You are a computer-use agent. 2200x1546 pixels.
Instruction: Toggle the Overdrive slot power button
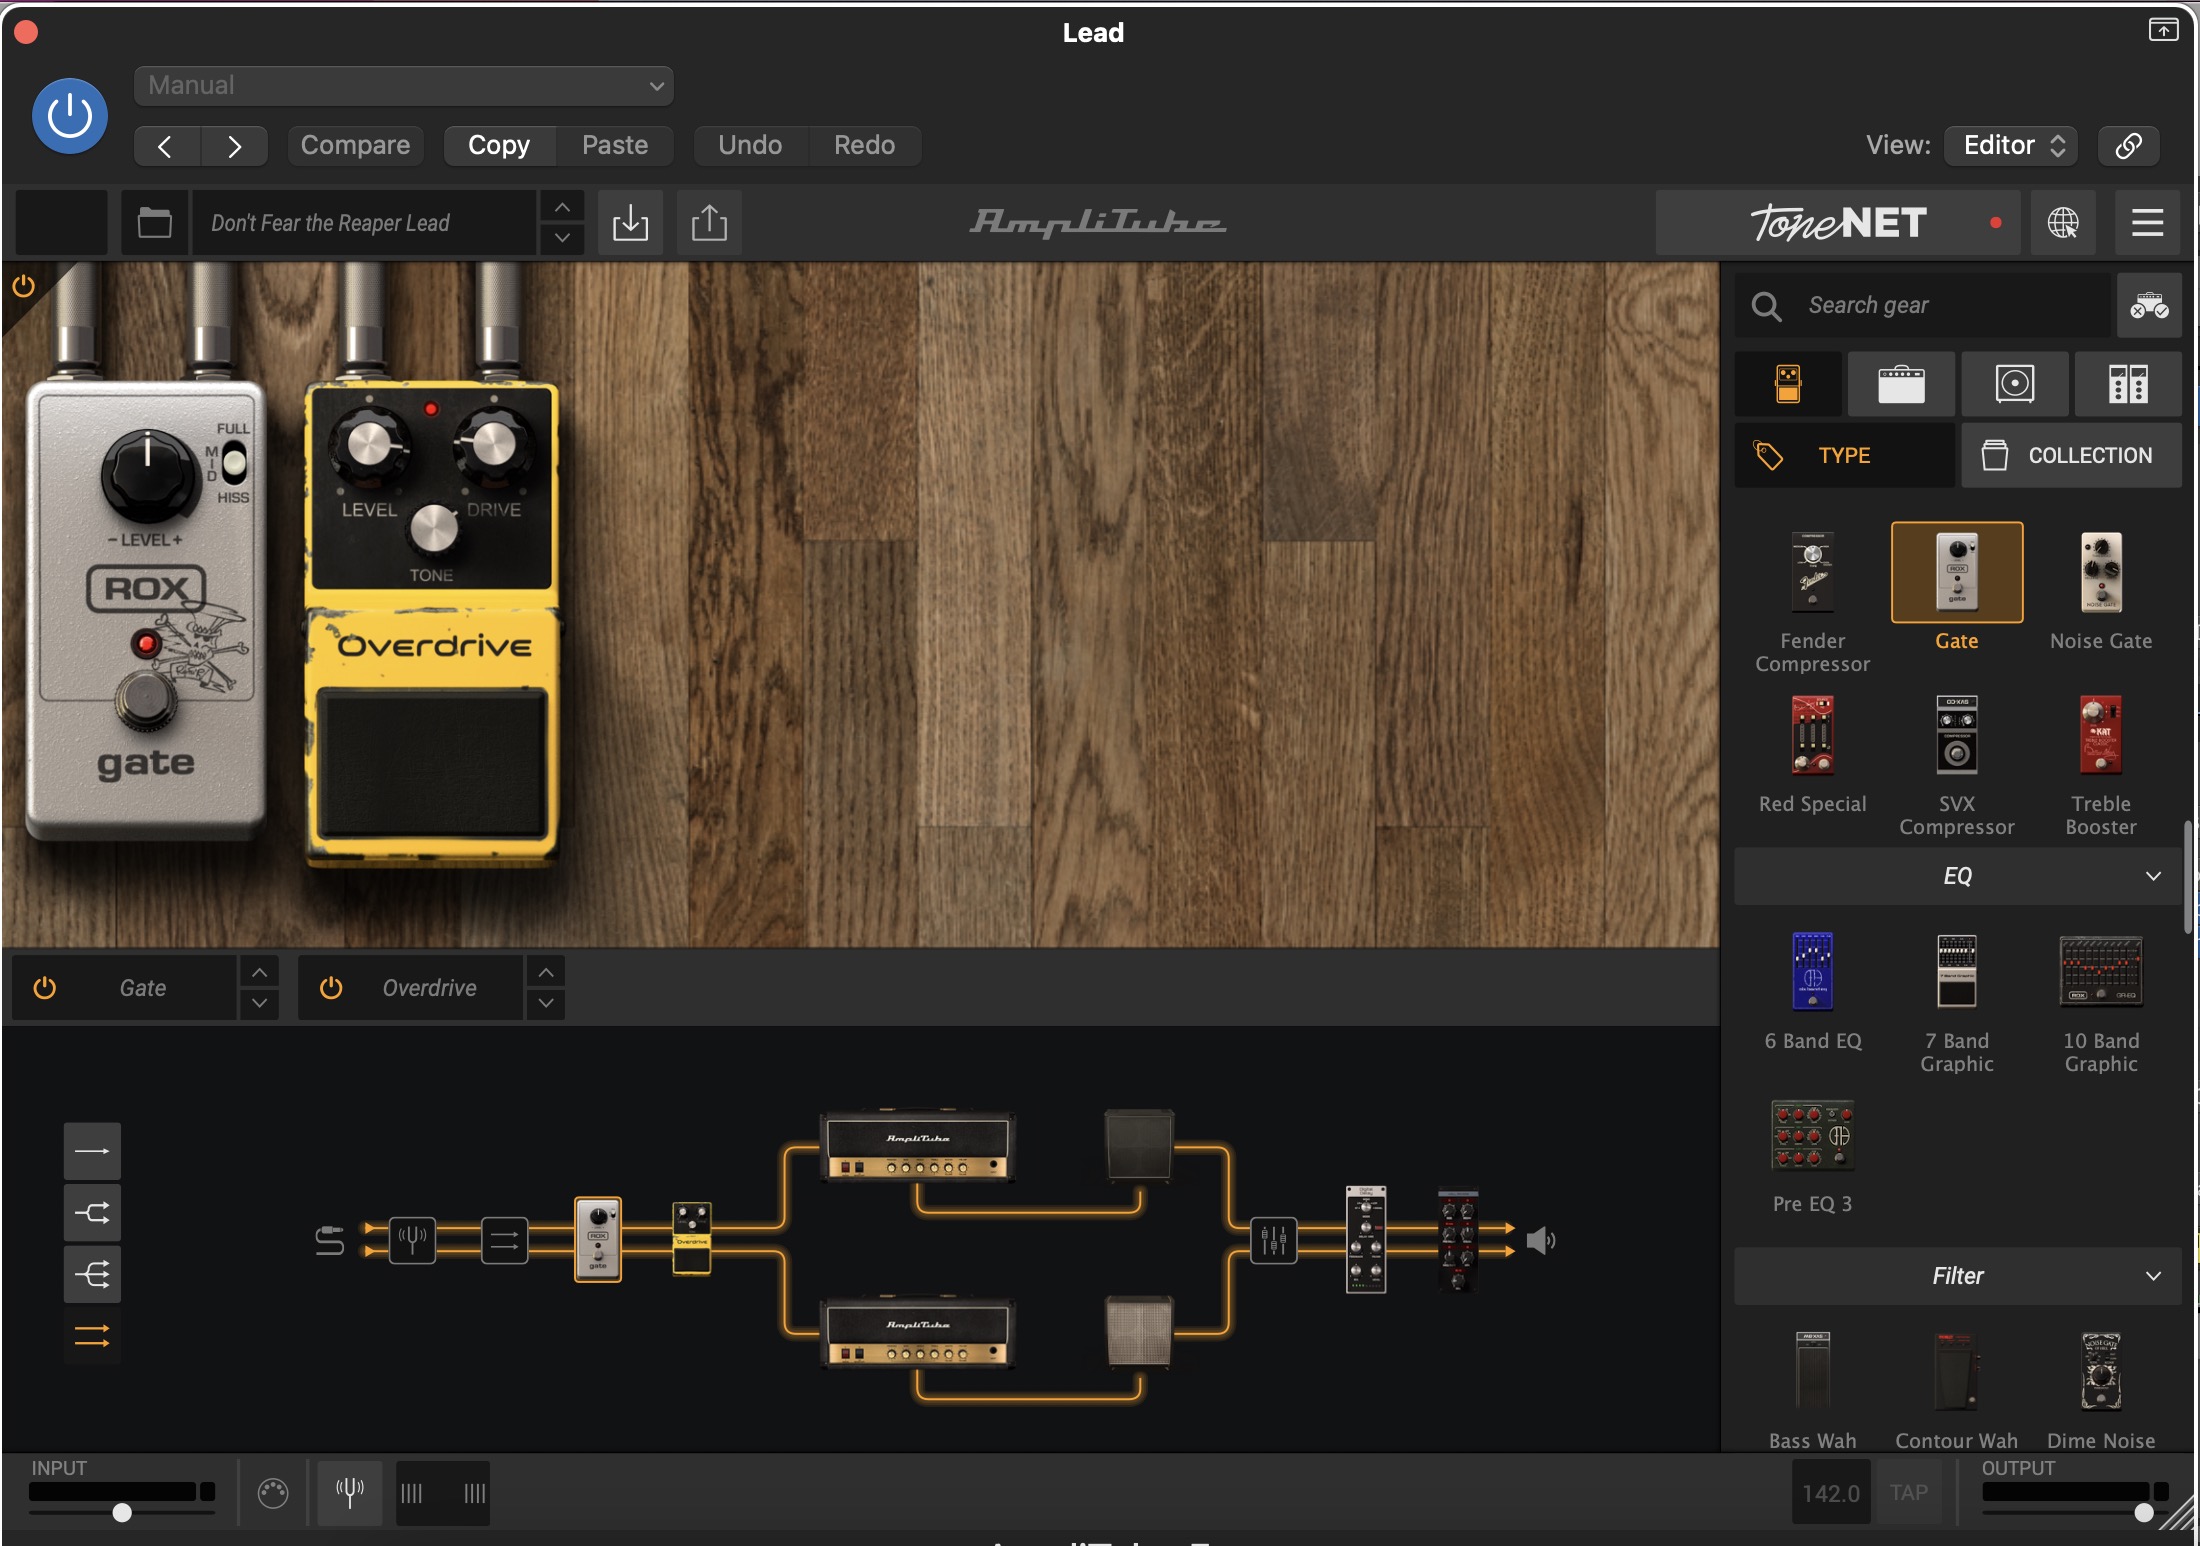click(x=331, y=988)
